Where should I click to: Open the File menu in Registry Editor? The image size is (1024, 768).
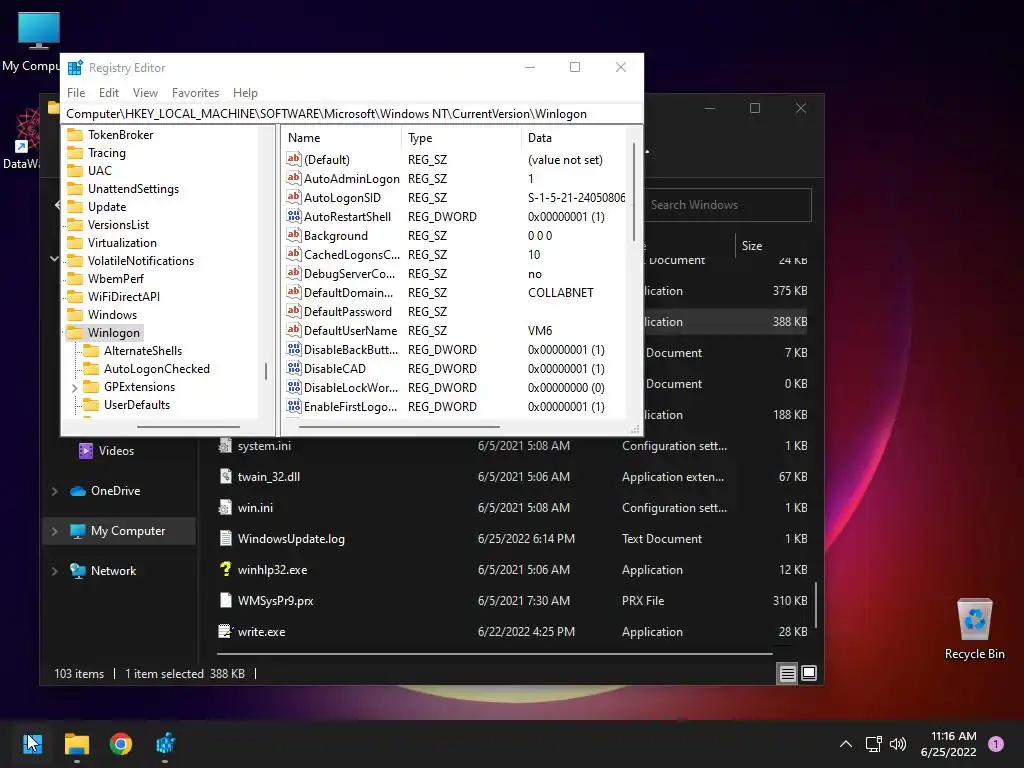76,93
